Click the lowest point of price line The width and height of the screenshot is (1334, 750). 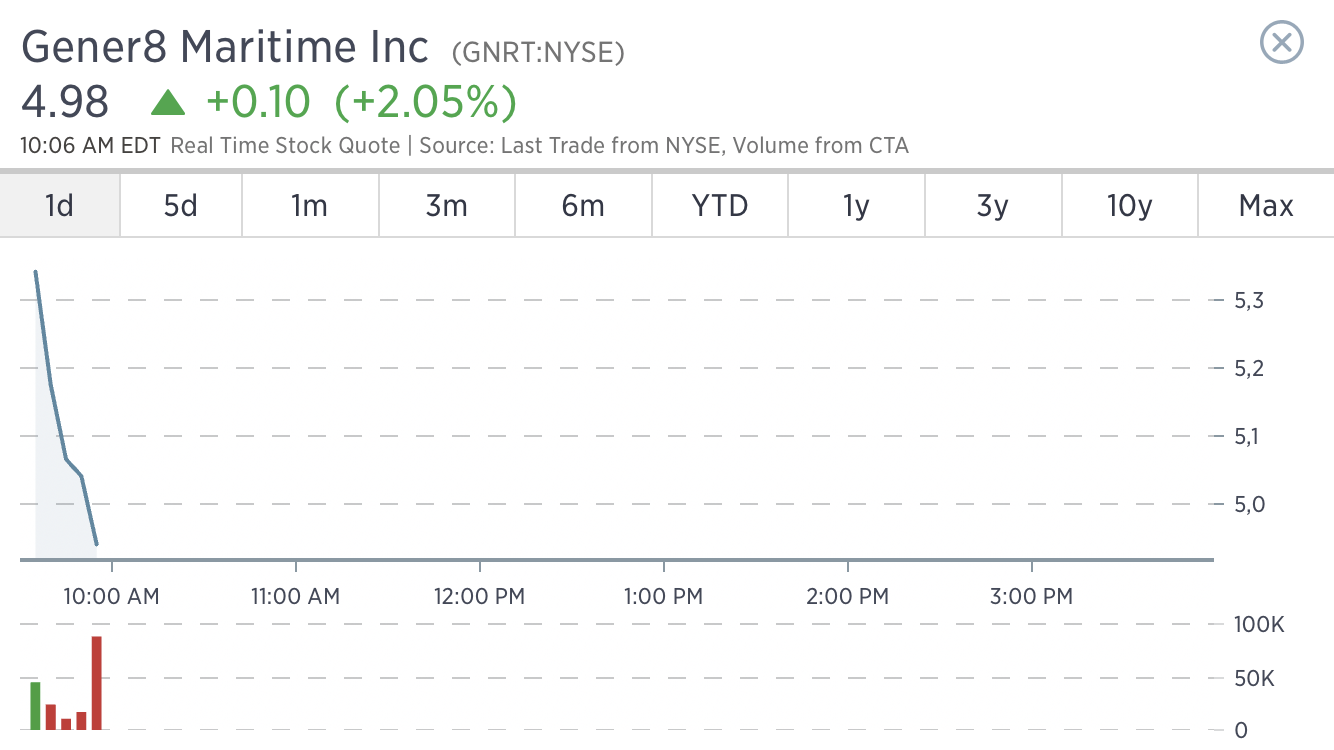96,544
